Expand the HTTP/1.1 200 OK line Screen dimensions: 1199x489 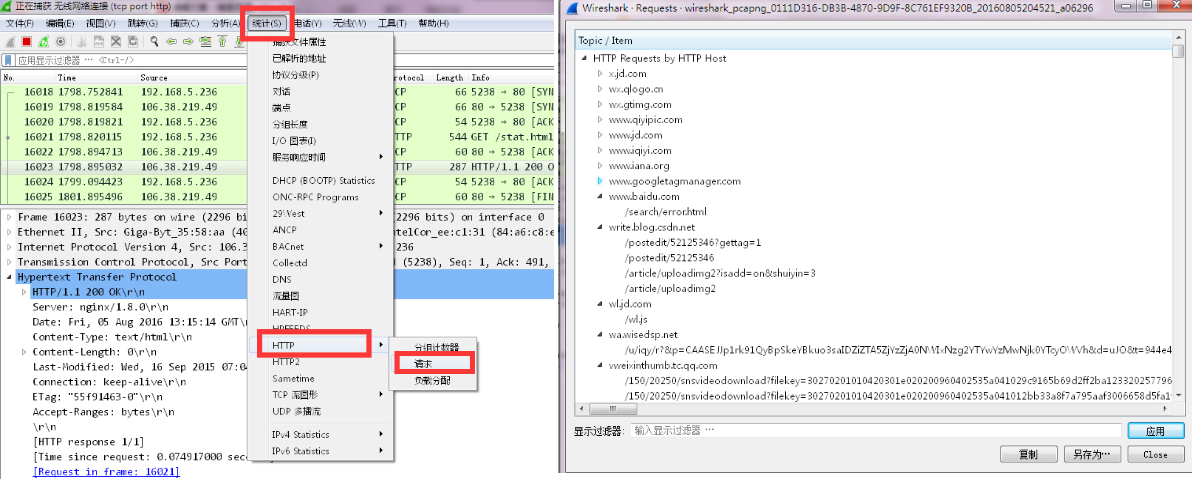[24, 292]
